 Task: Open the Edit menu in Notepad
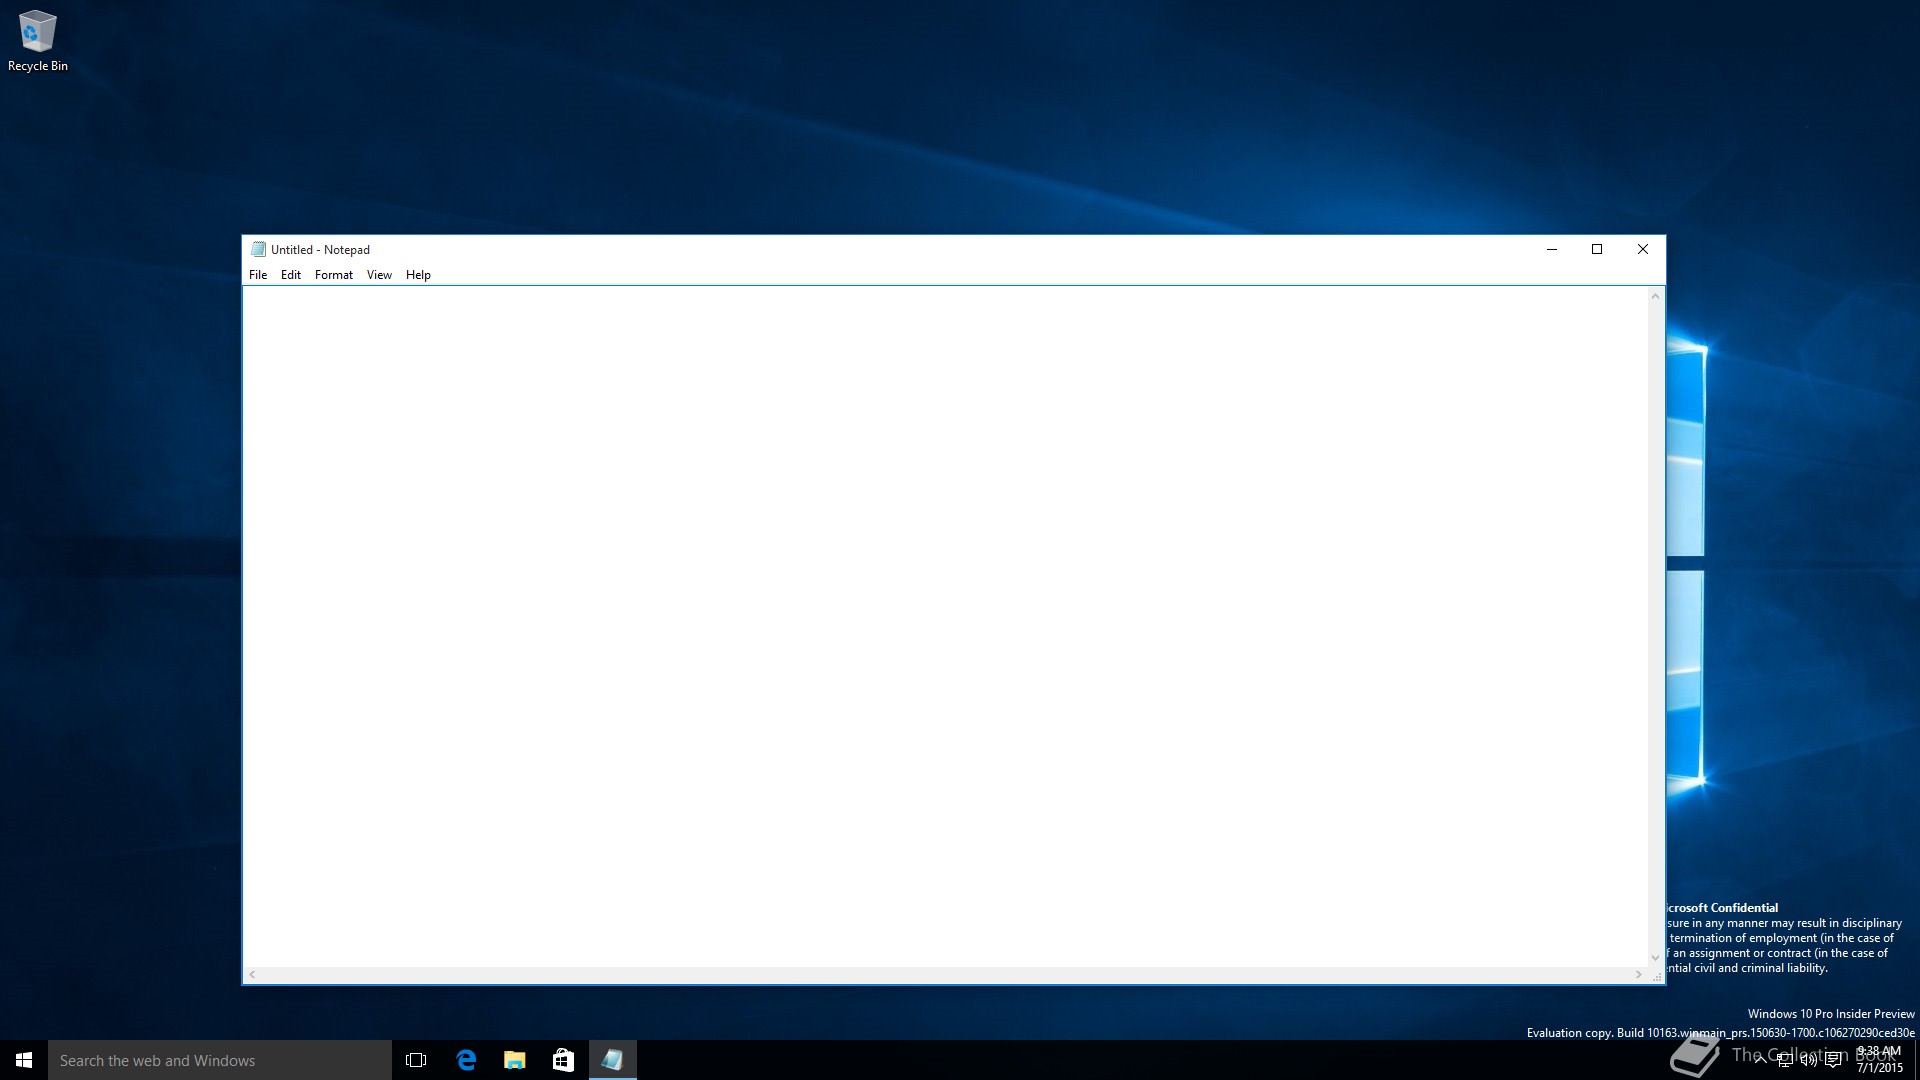coord(291,275)
